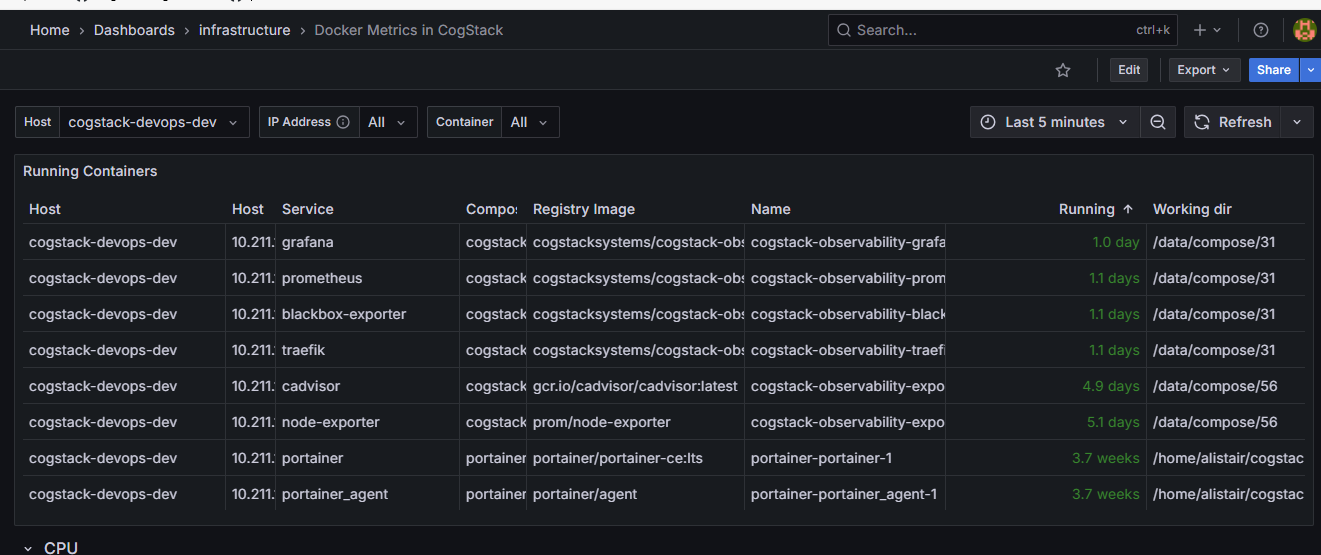Screen dimensions: 1321x555
Task: Open the infrastructure folder breadcrumb
Action: pyautogui.click(x=244, y=30)
